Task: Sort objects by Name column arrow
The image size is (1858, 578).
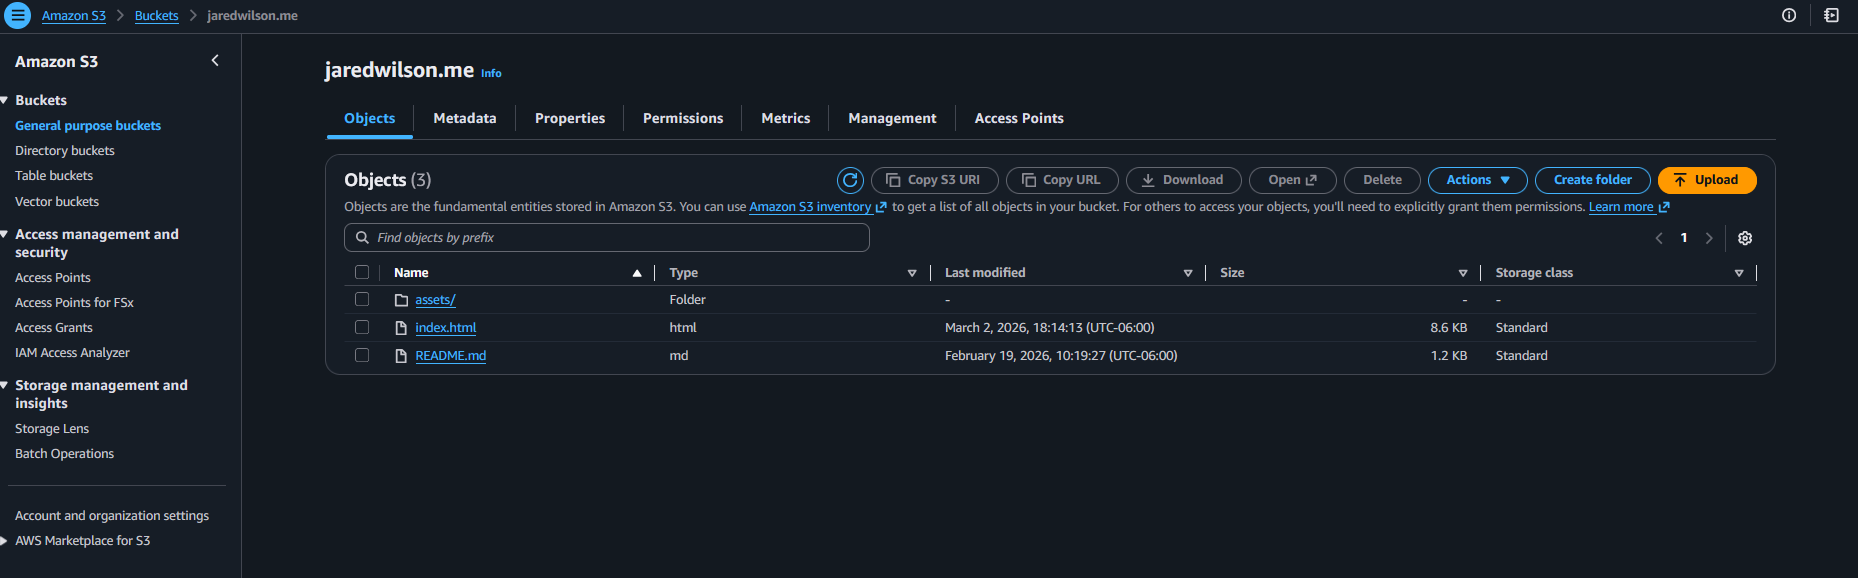Action: click(637, 273)
